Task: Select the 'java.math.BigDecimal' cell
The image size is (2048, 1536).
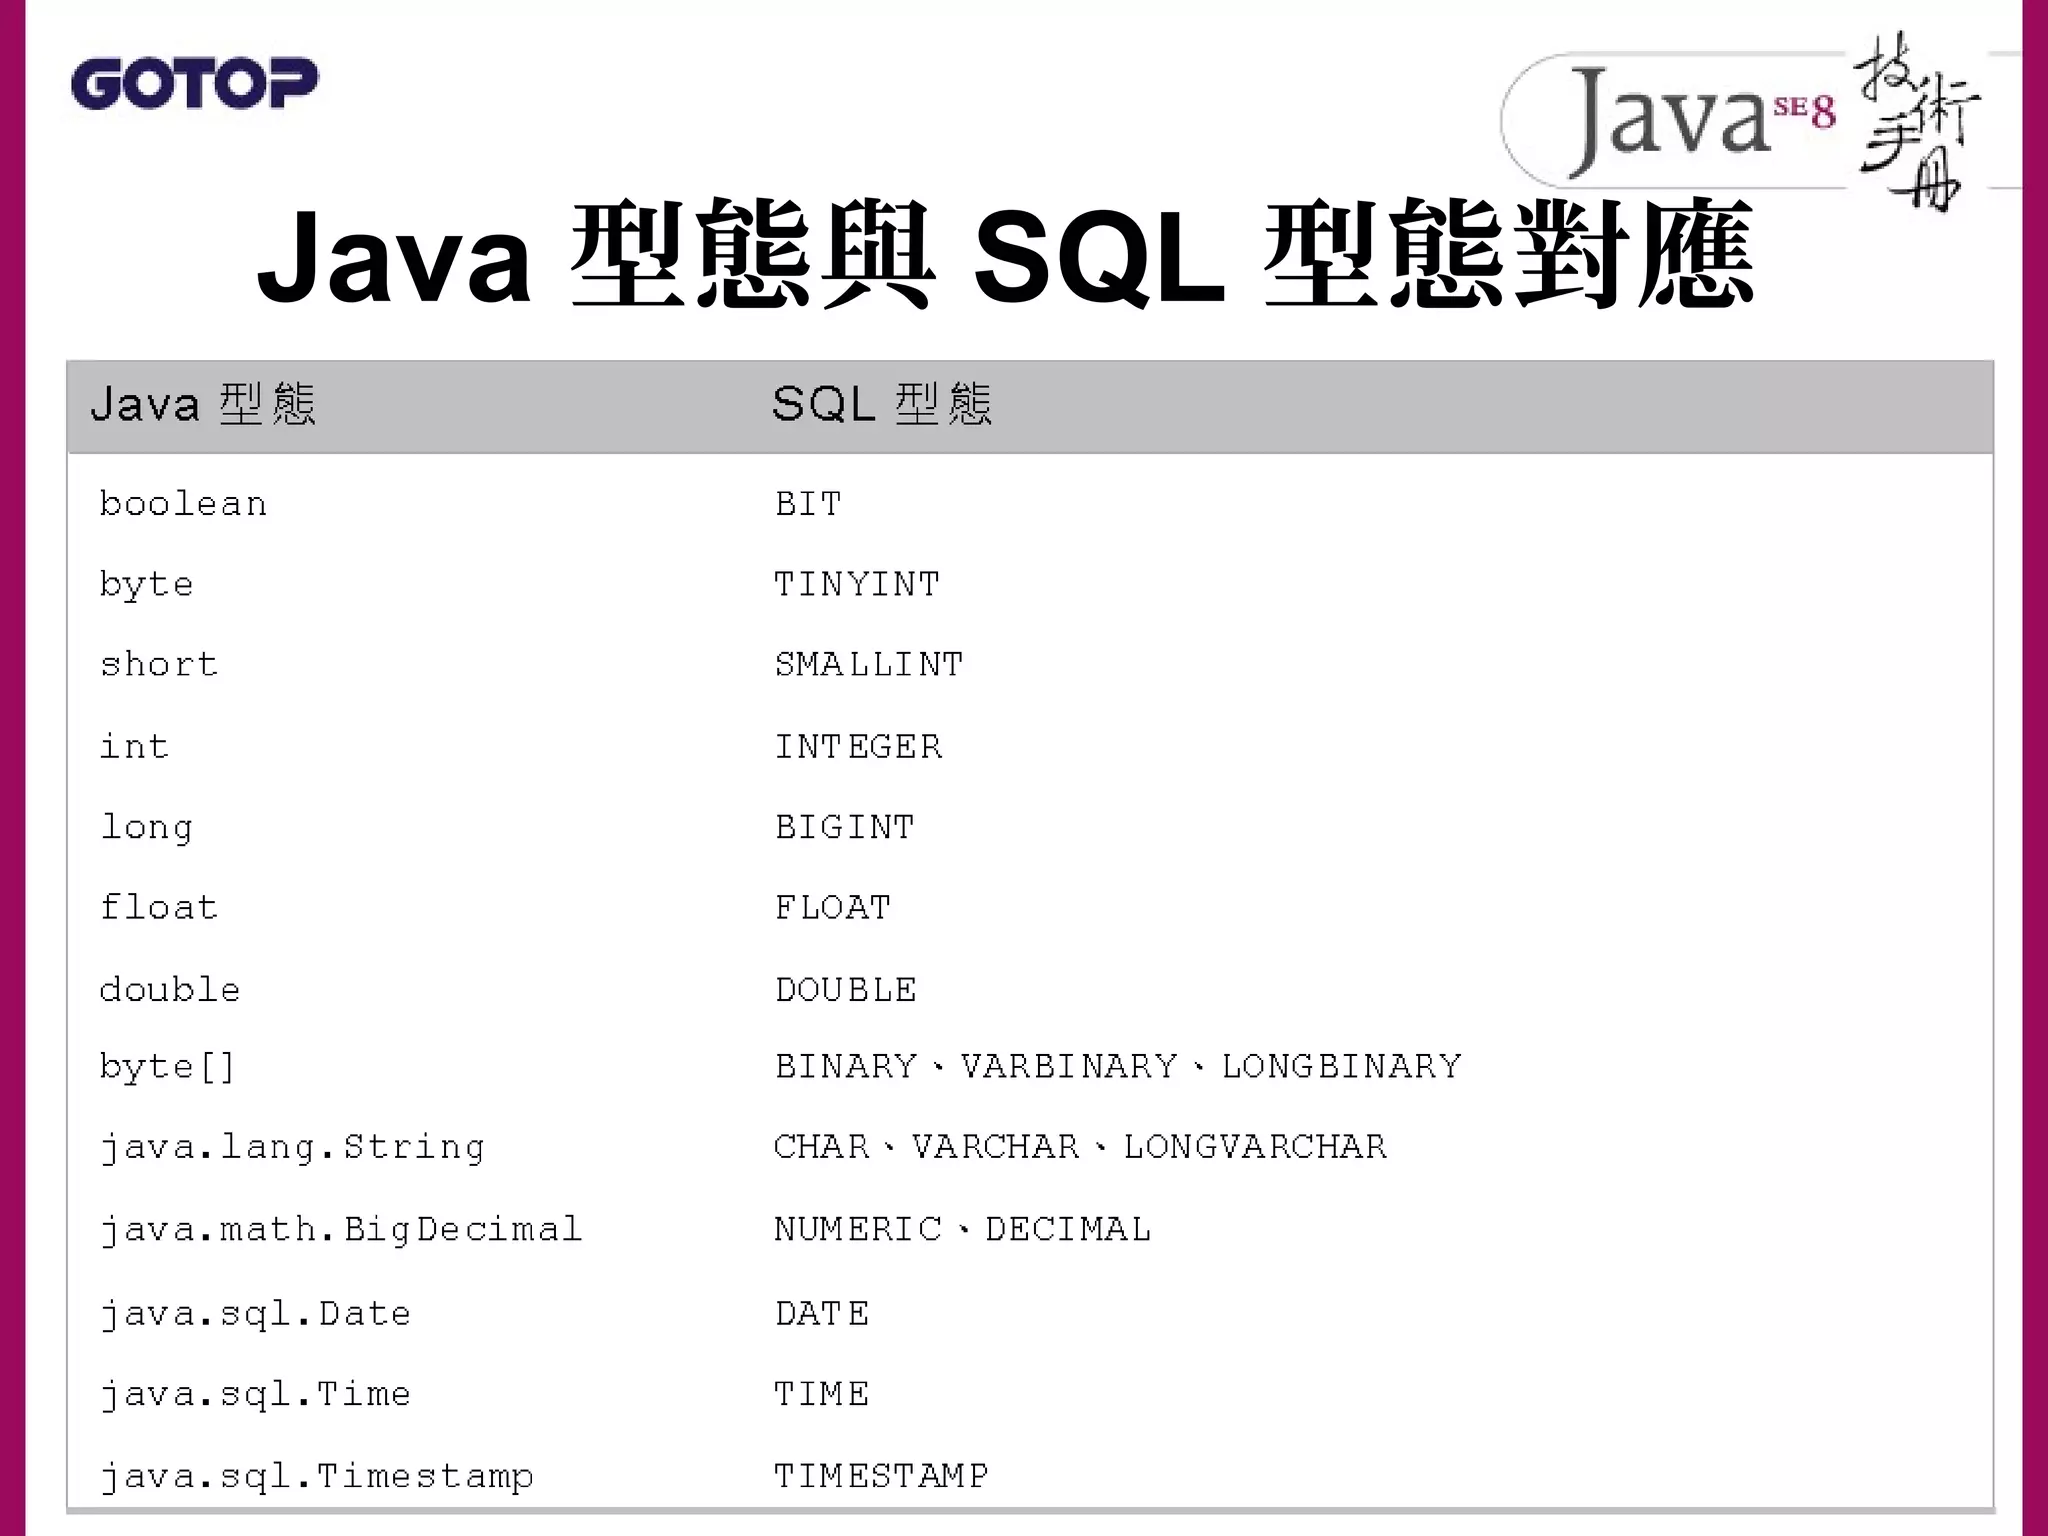Action: click(341, 1229)
